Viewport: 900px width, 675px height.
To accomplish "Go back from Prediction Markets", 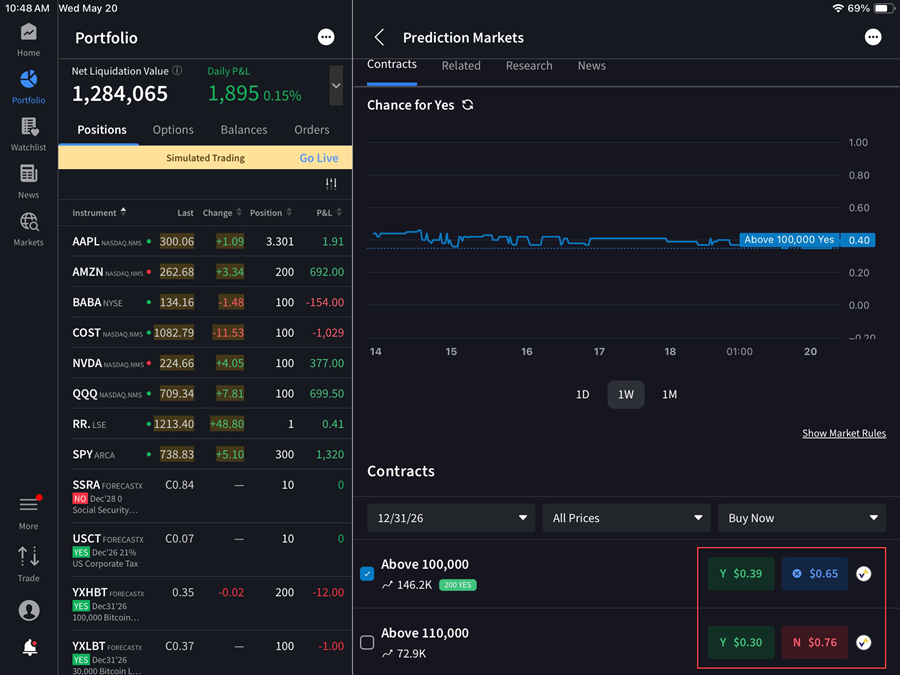I will [x=379, y=37].
